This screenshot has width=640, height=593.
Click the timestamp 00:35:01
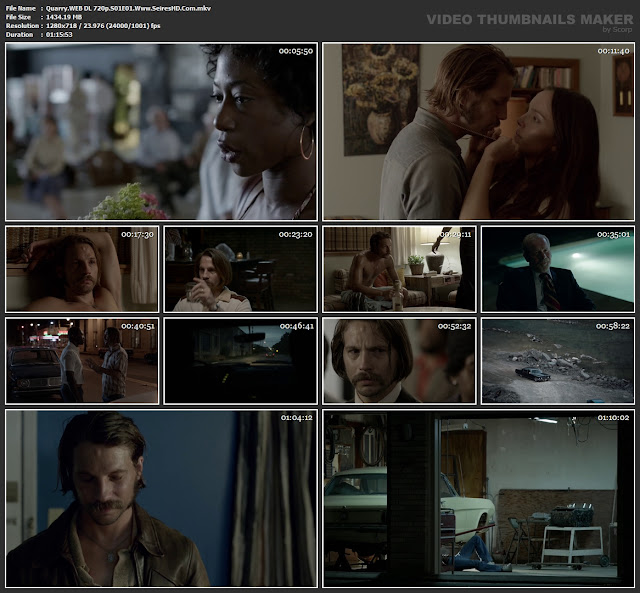pyautogui.click(x=613, y=235)
